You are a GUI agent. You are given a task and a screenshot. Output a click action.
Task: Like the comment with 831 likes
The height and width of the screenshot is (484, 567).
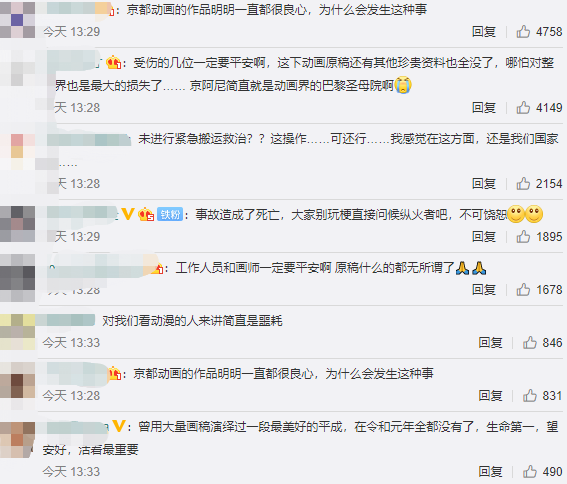click(530, 395)
